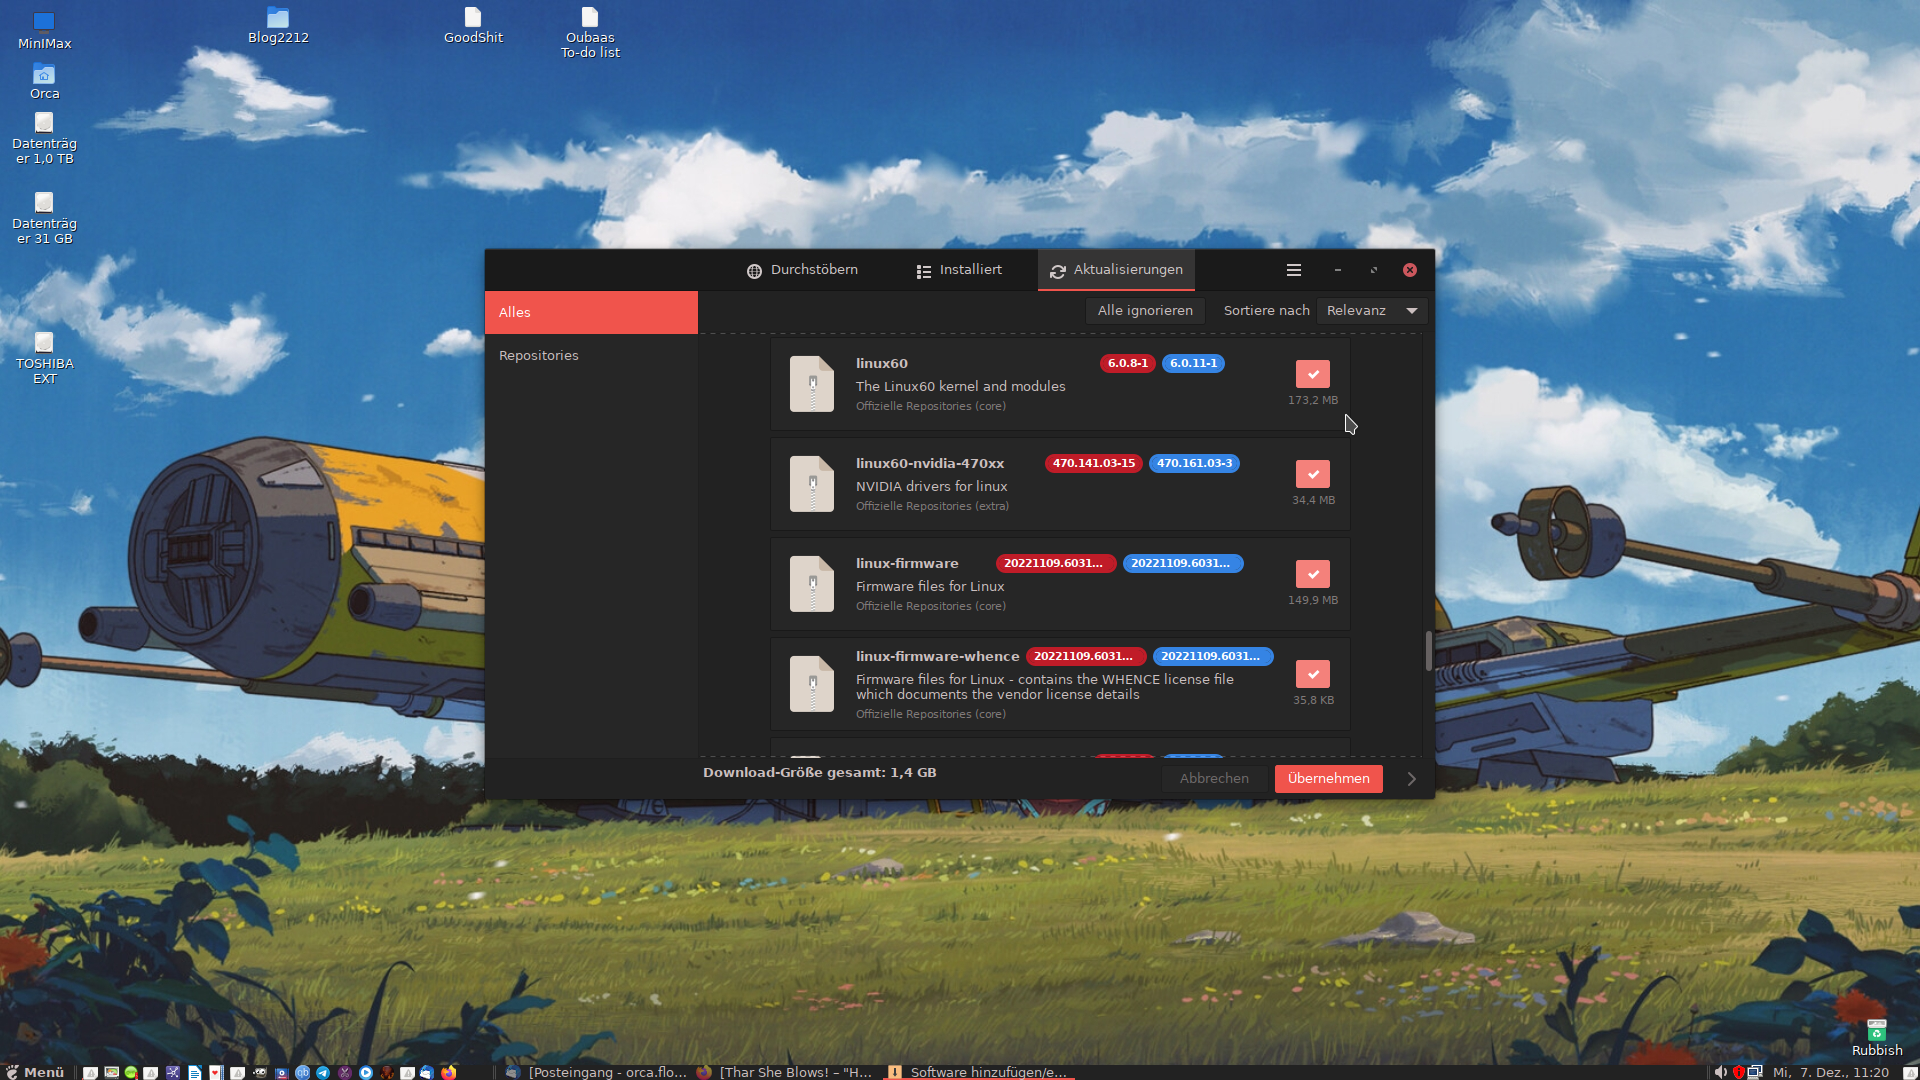Viewport: 1920px width, 1080px height.
Task: Click the volume speaker icon in tray
Action: tap(1721, 1072)
